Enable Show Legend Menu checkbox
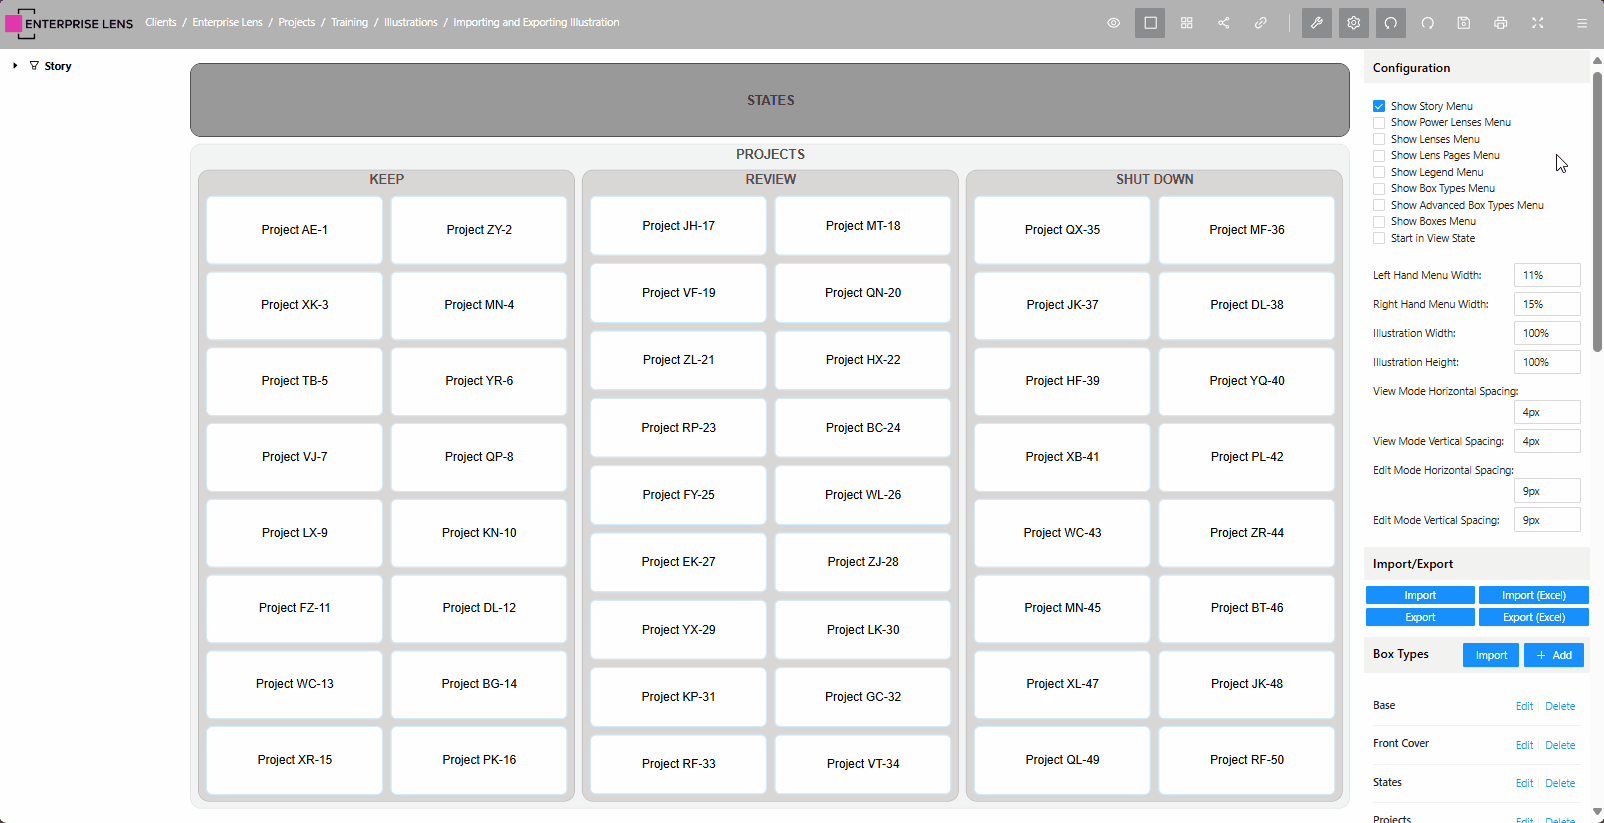 click(x=1379, y=172)
